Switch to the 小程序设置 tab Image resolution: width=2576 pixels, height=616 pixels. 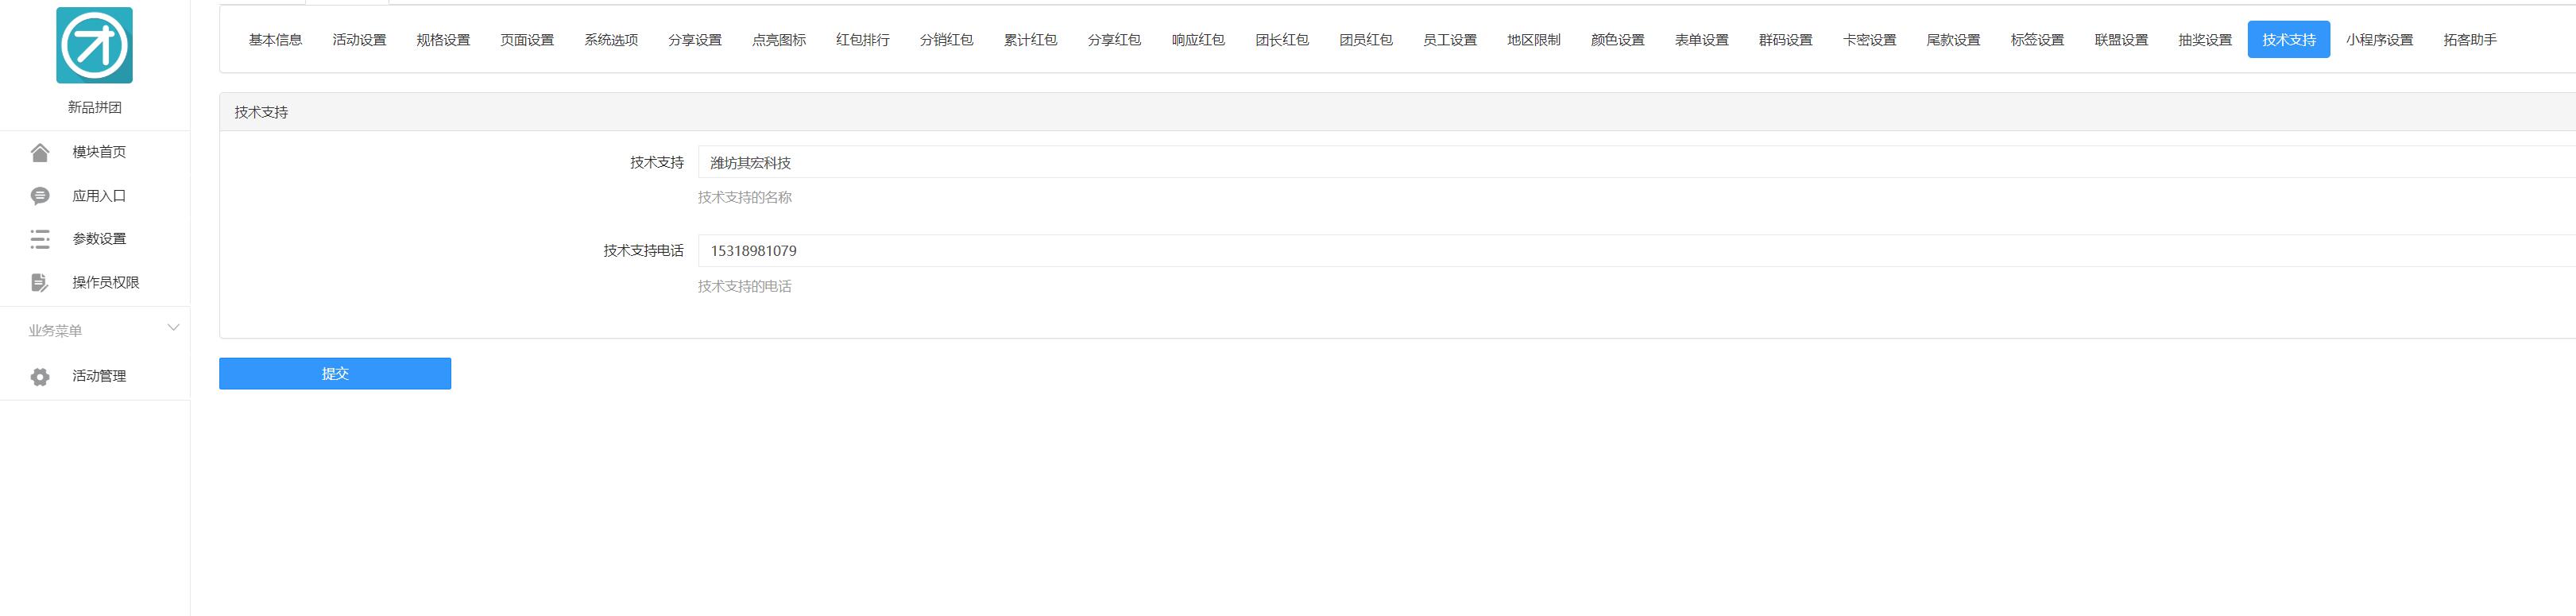coord(2380,40)
